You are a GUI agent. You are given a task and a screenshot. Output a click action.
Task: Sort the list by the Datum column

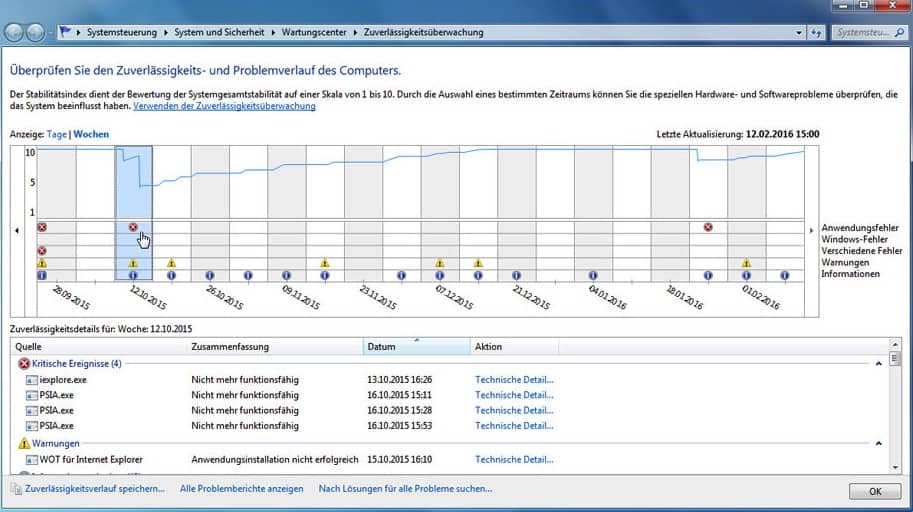(415, 347)
